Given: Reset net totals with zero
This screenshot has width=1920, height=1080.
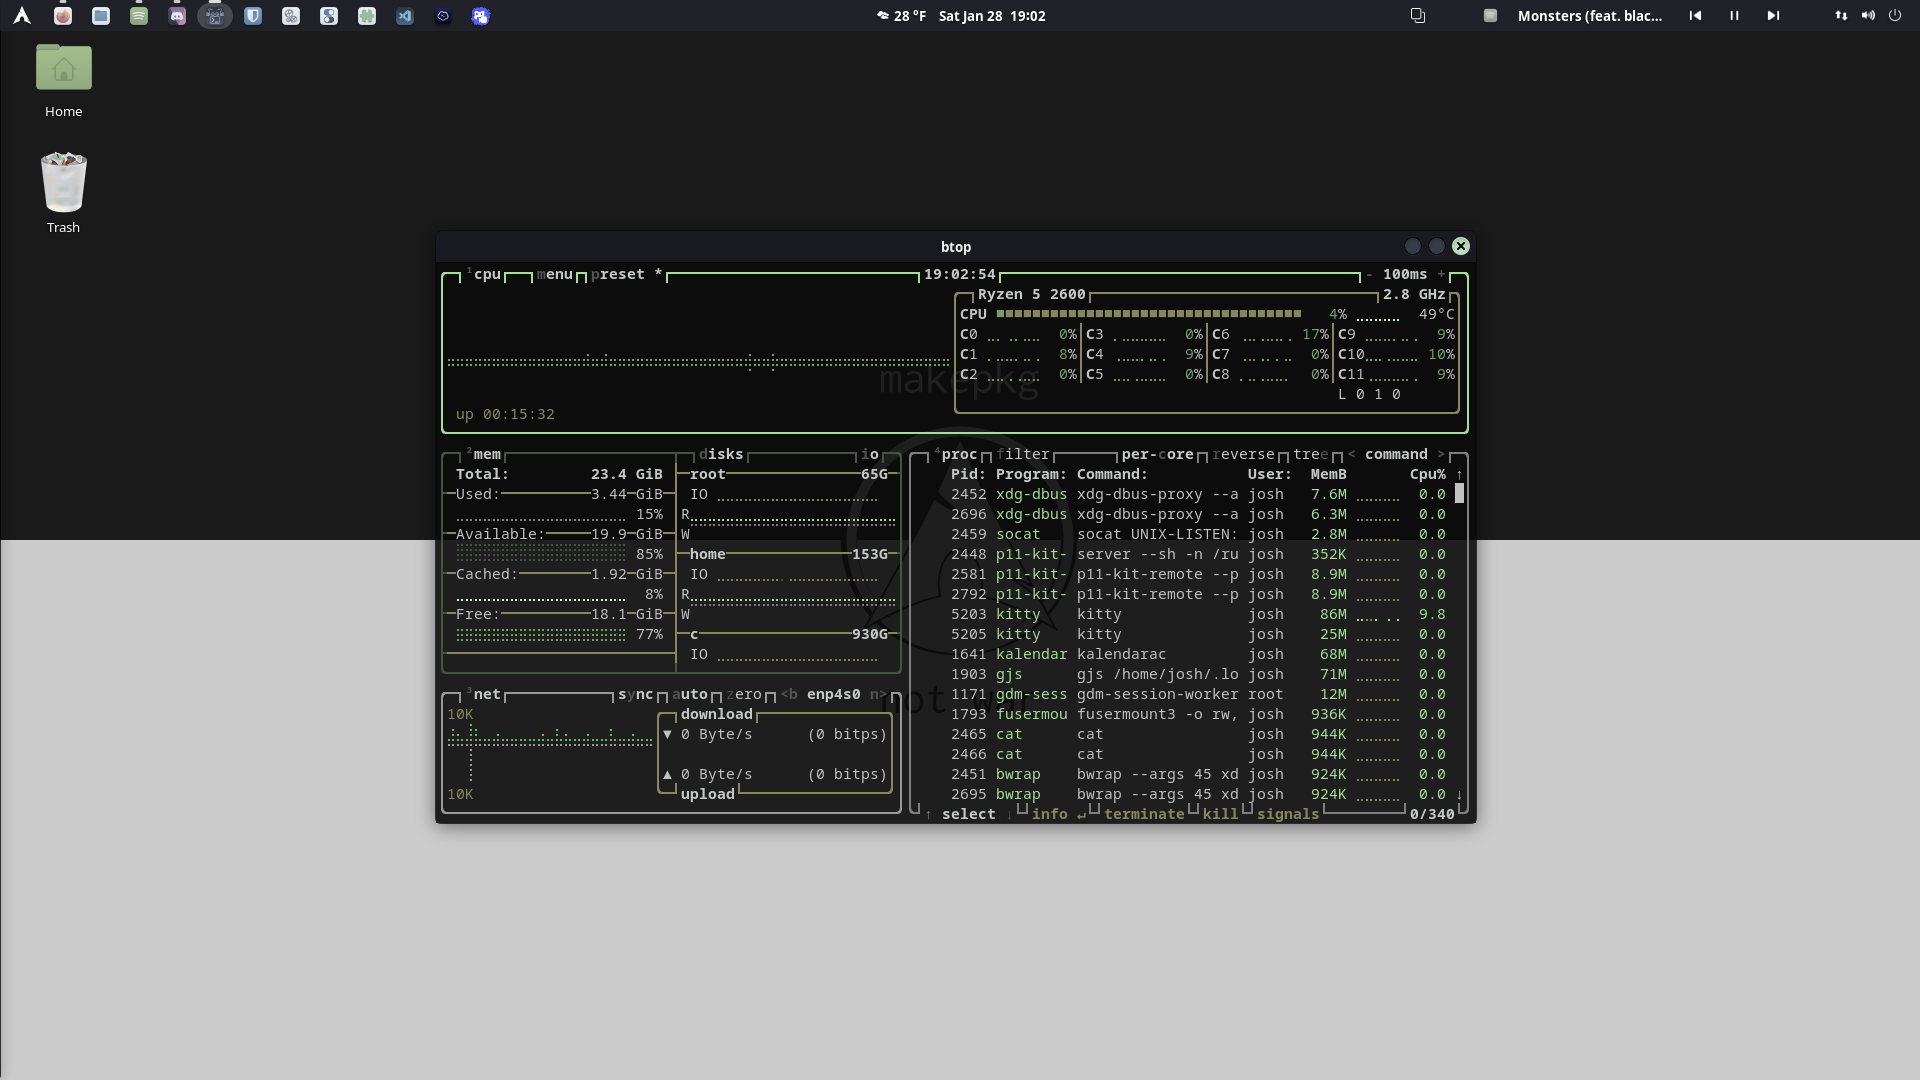Looking at the screenshot, I should pos(744,694).
